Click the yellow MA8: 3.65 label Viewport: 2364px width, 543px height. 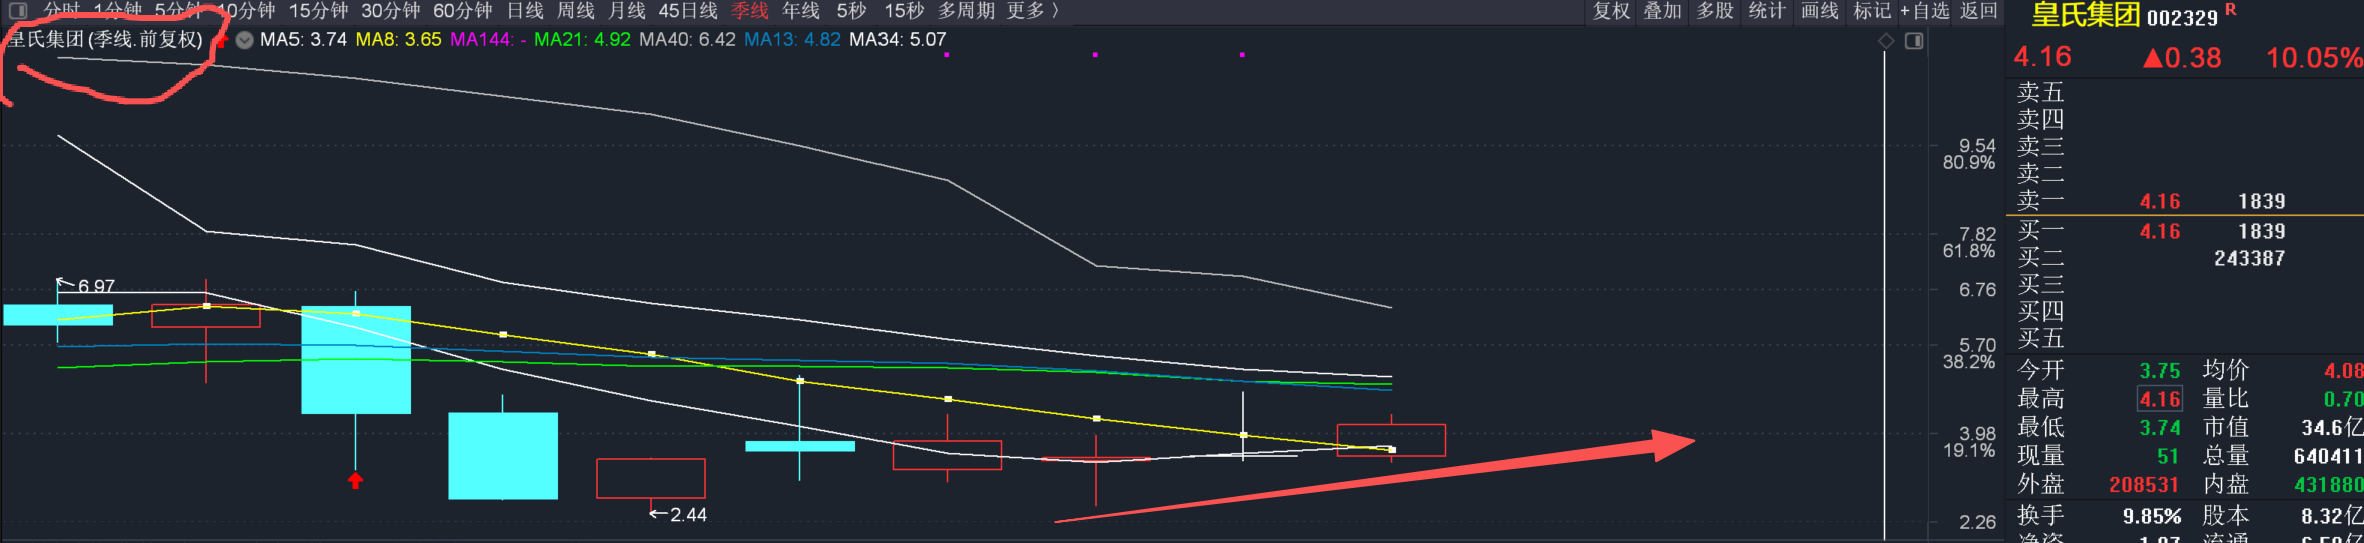(x=398, y=40)
